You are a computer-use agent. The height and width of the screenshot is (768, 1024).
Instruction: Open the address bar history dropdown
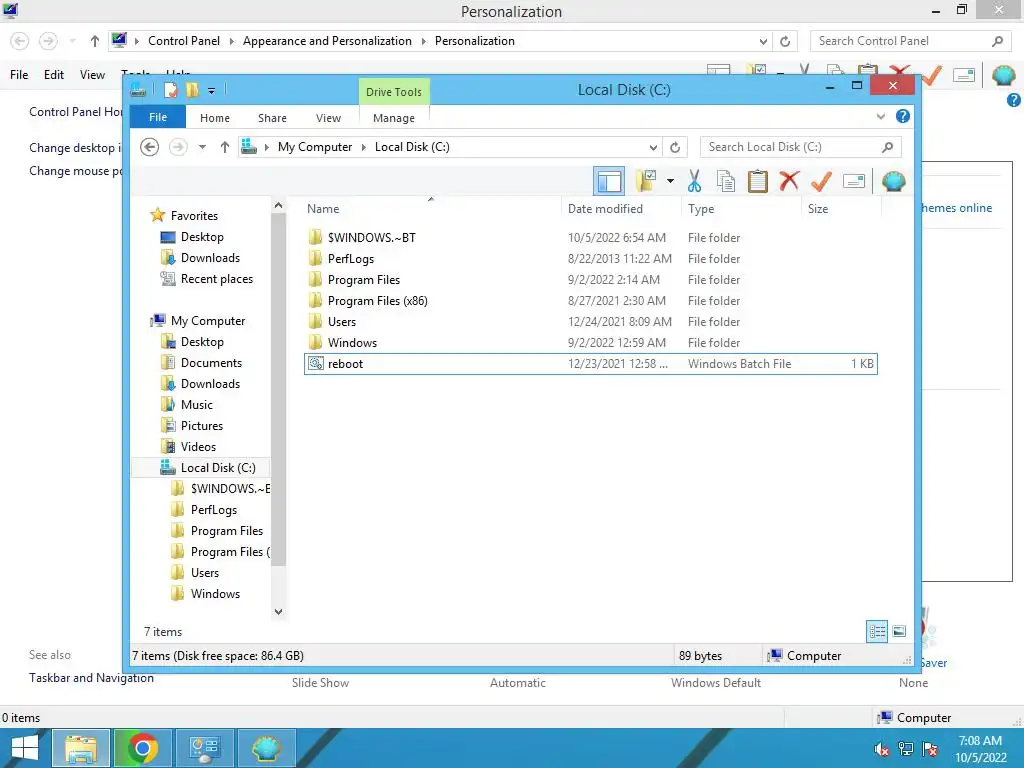click(x=653, y=147)
